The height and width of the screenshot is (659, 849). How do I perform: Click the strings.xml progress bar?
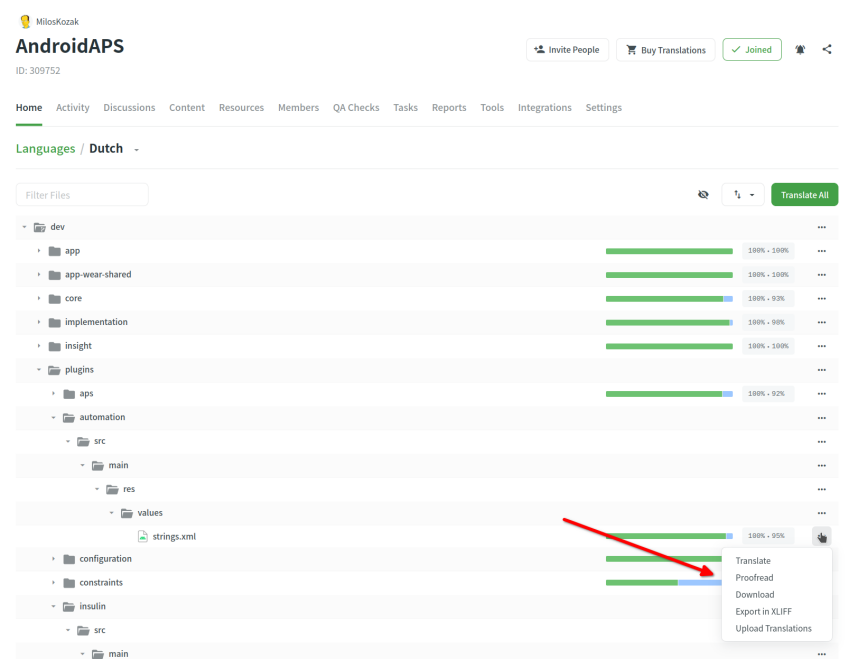tap(669, 536)
